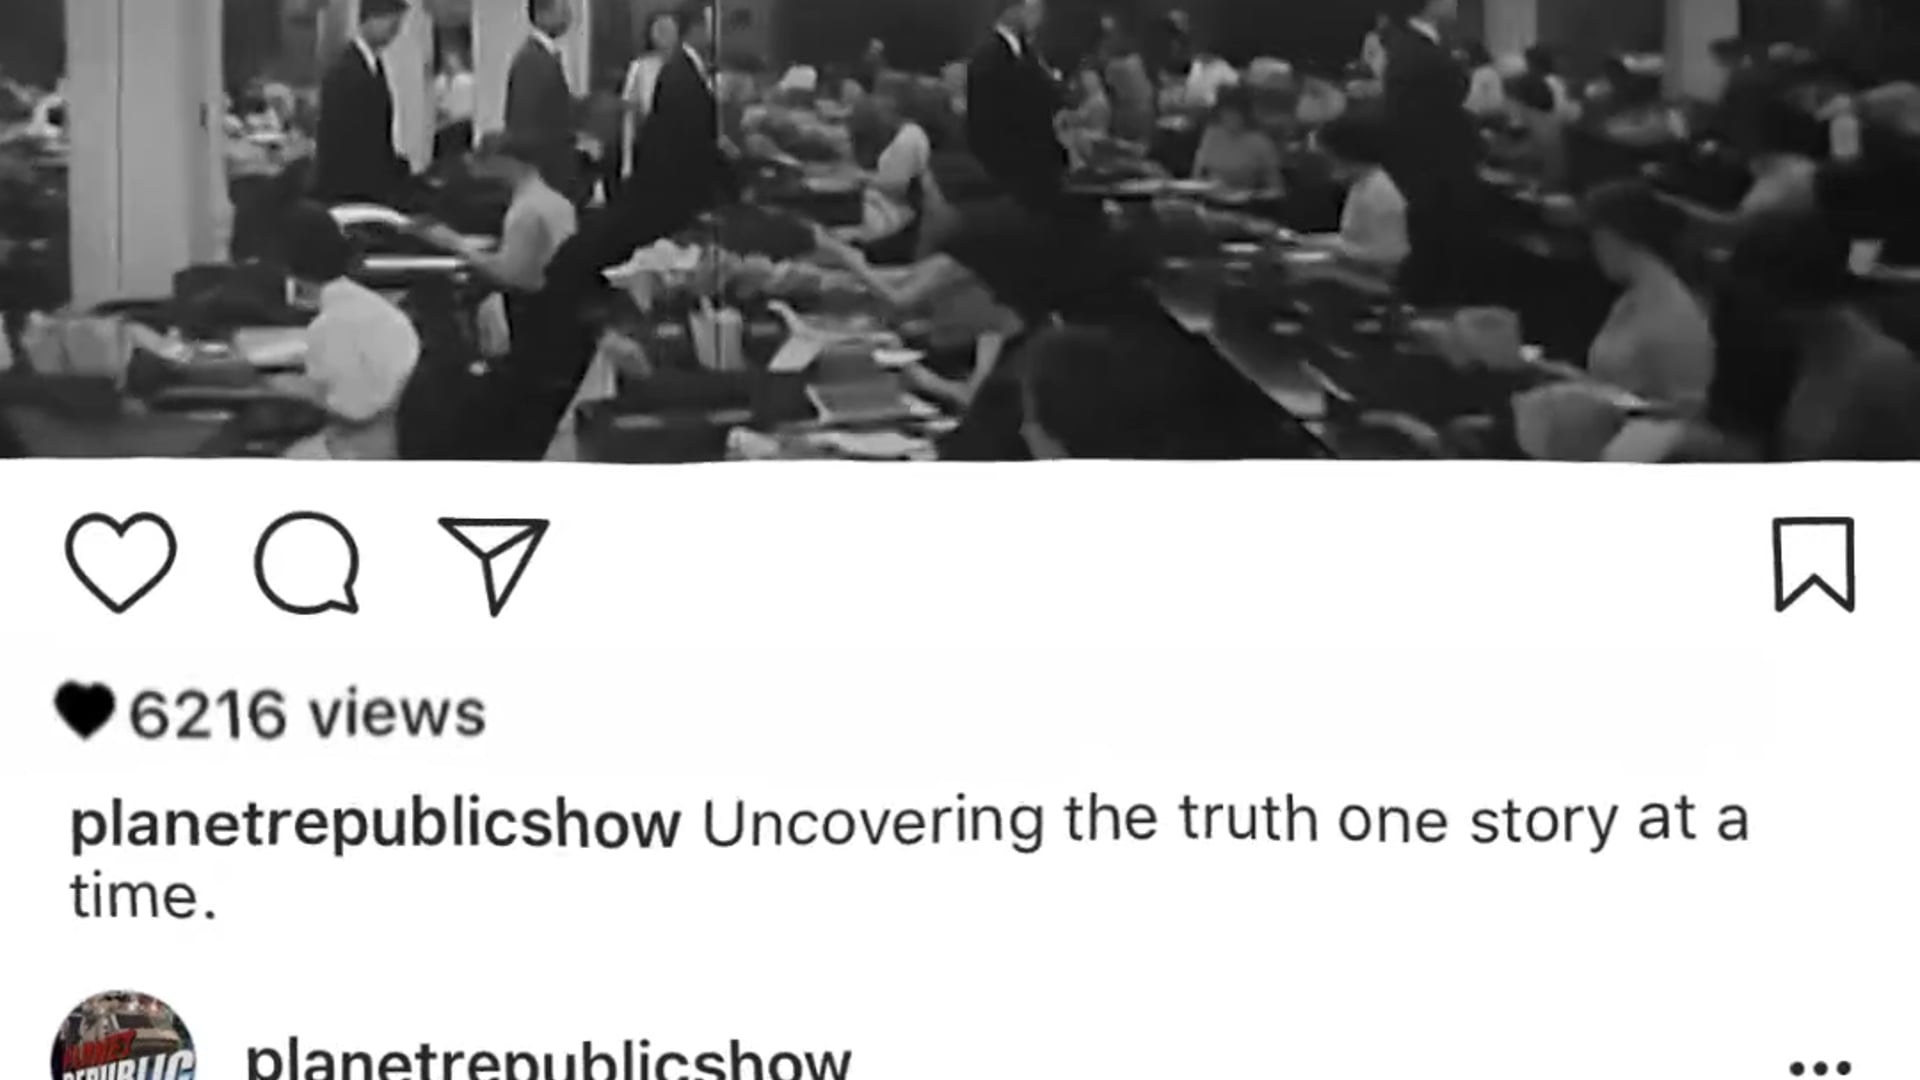Tap the black-and-white video to toggle playback
Screen dimensions: 1920x1080
coord(960,230)
